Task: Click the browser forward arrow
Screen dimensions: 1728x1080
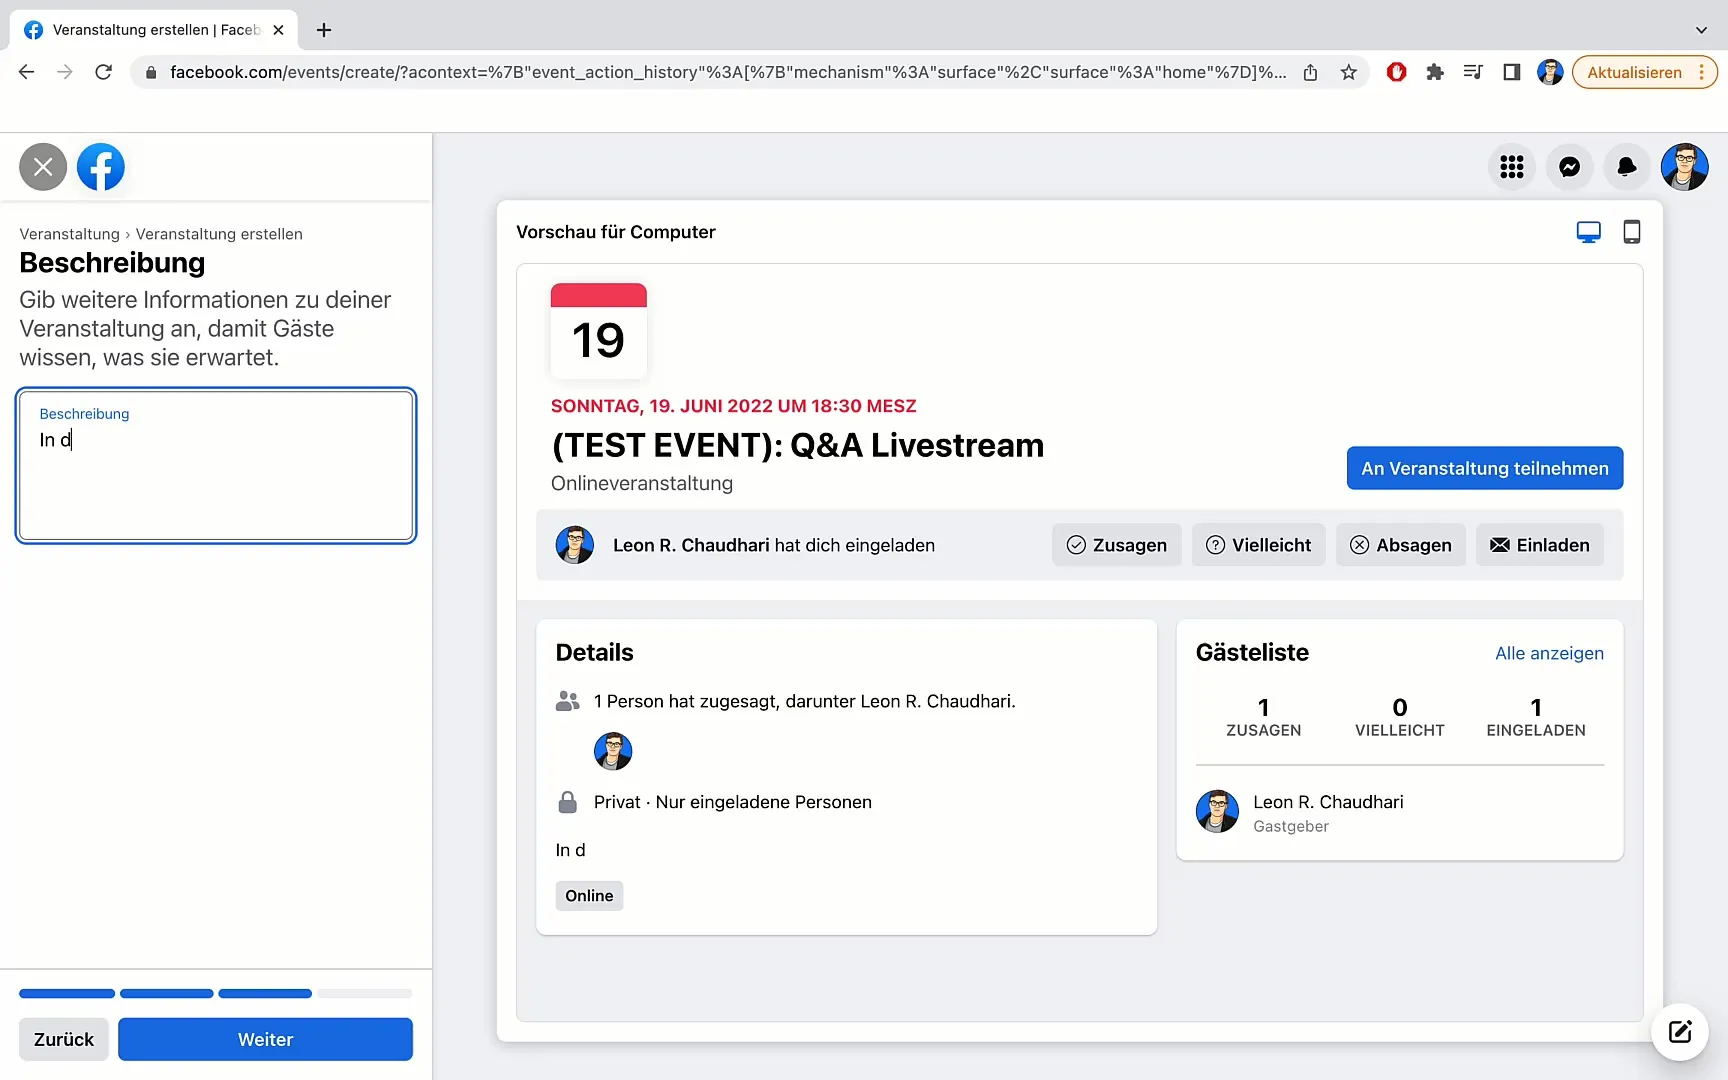Action: tap(65, 72)
